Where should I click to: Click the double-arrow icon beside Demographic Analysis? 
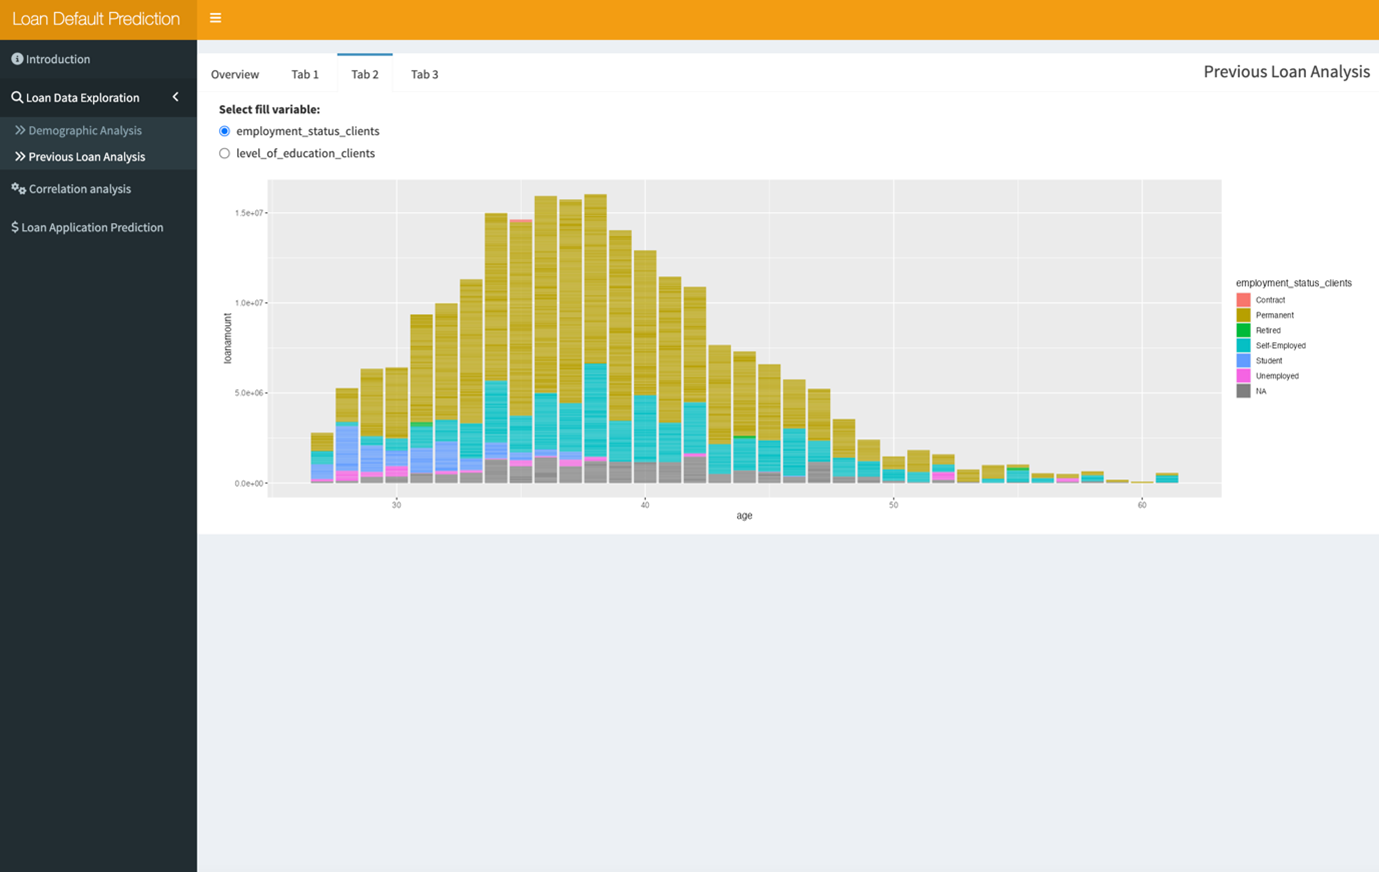20,131
